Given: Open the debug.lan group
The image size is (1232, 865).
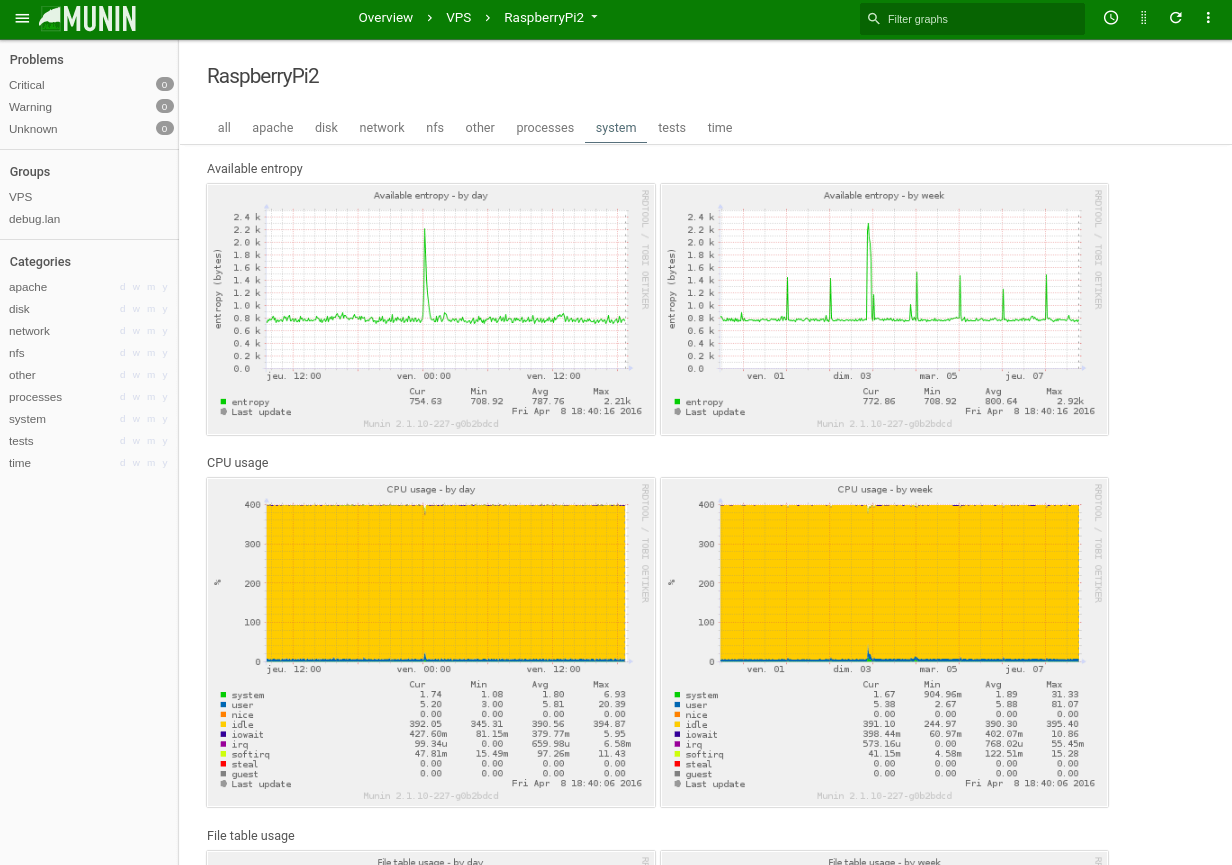Looking at the screenshot, I should (35, 219).
